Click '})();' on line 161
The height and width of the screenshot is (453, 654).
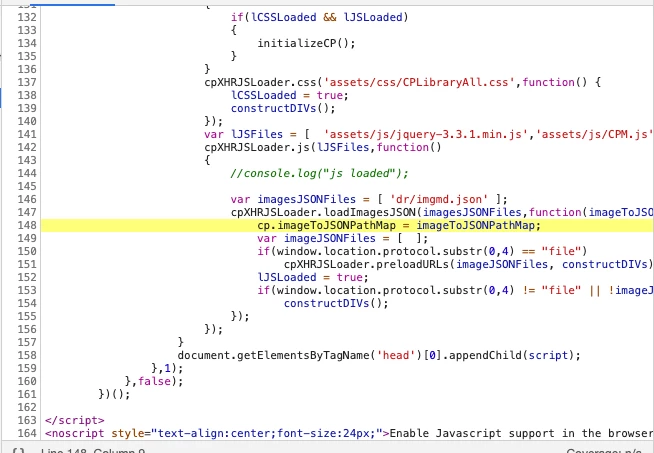pos(114,394)
